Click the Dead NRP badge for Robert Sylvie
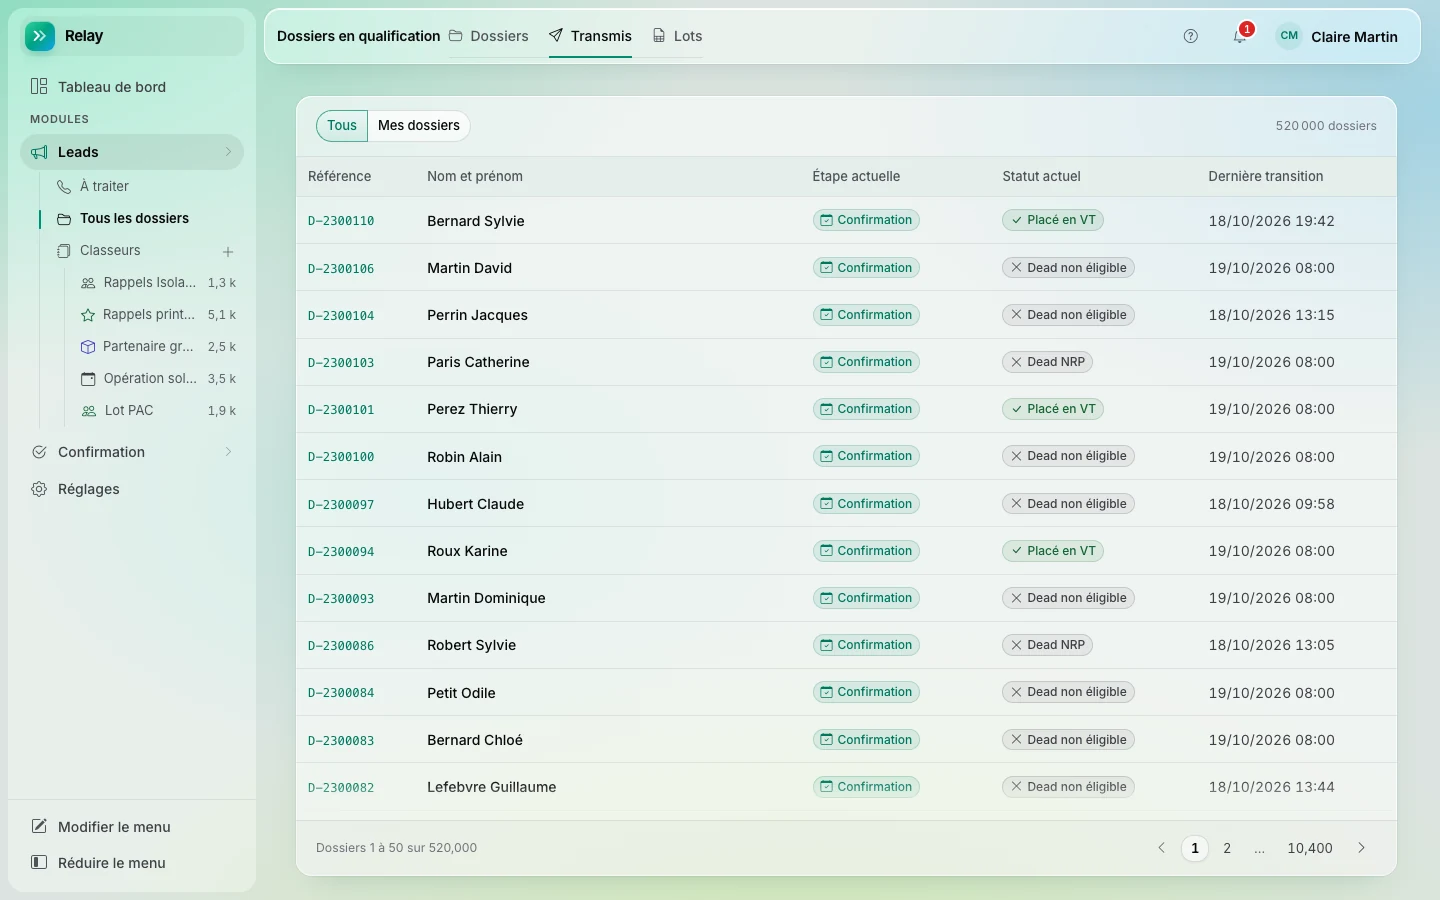This screenshot has height=900, width=1440. coord(1047,645)
